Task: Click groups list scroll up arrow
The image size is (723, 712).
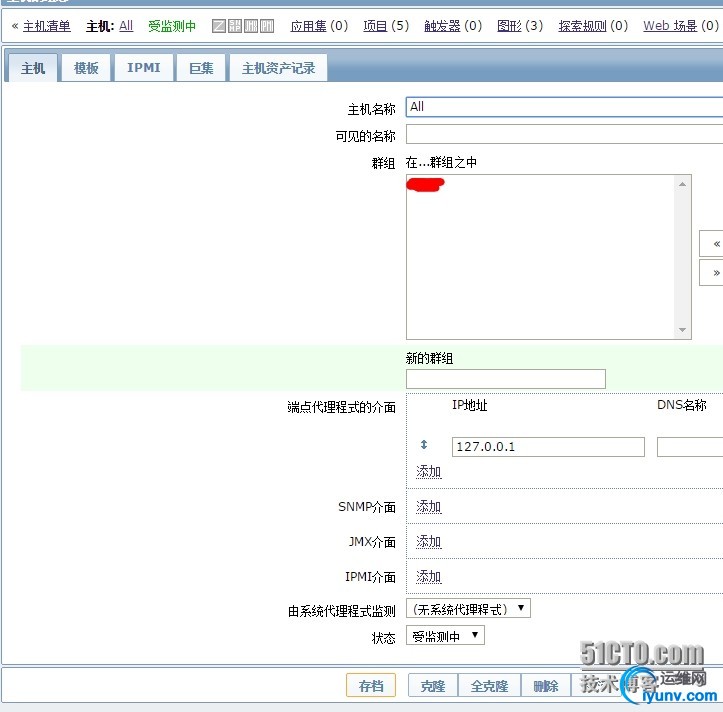Action: [682, 184]
